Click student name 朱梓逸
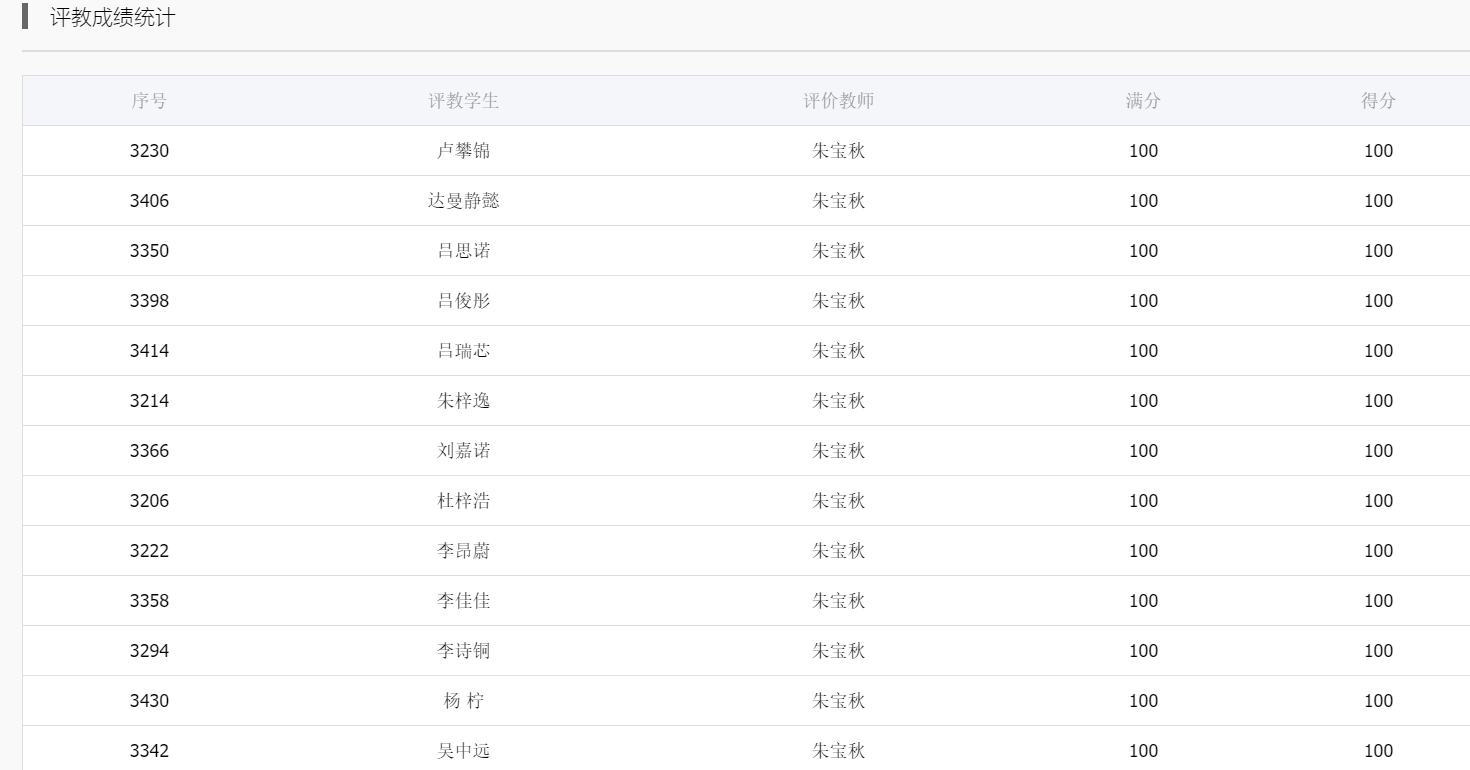Image resolution: width=1470 pixels, height=770 pixels. [463, 401]
